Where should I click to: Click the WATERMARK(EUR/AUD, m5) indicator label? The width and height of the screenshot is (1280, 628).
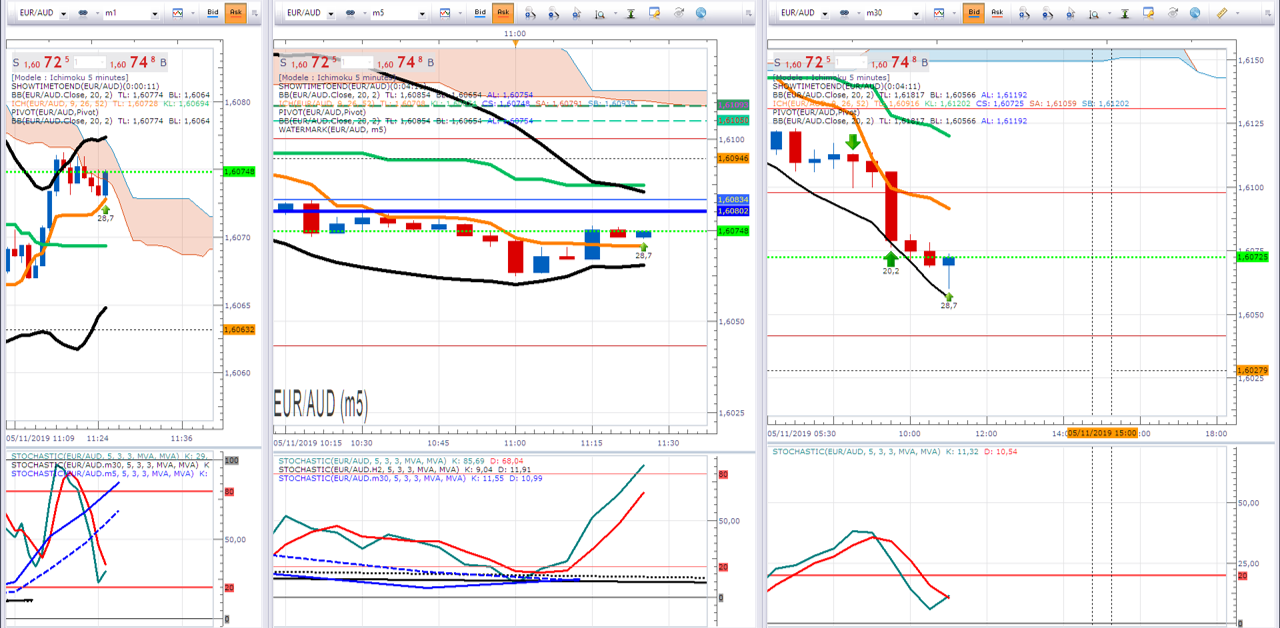pyautogui.click(x=332, y=130)
